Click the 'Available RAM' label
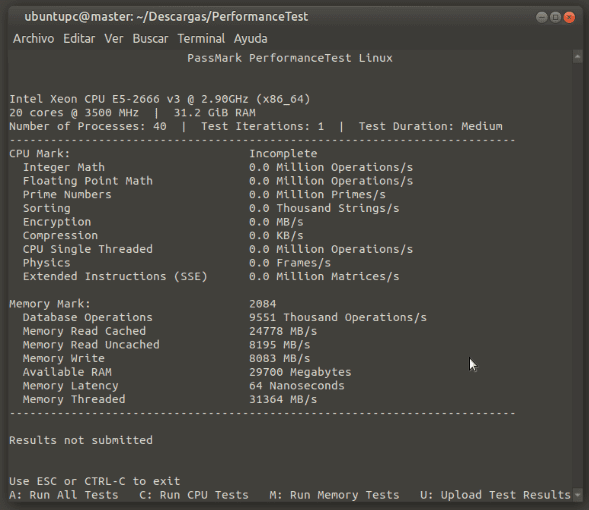This screenshot has height=510, width=589. 67,372
